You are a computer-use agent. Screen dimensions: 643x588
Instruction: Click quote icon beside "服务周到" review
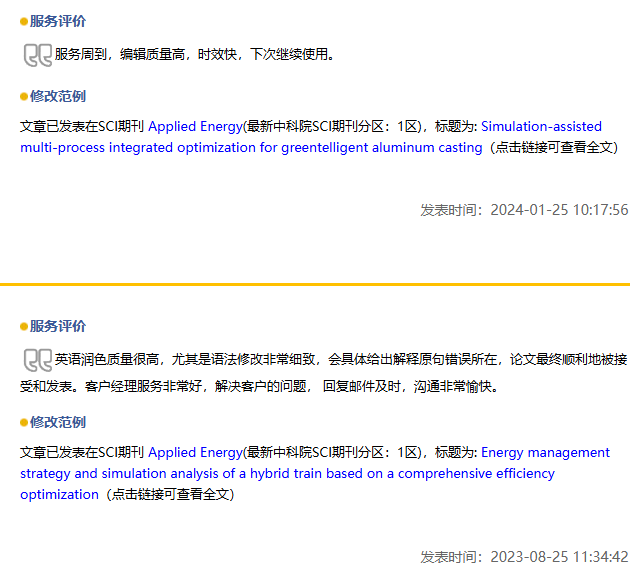point(37,55)
